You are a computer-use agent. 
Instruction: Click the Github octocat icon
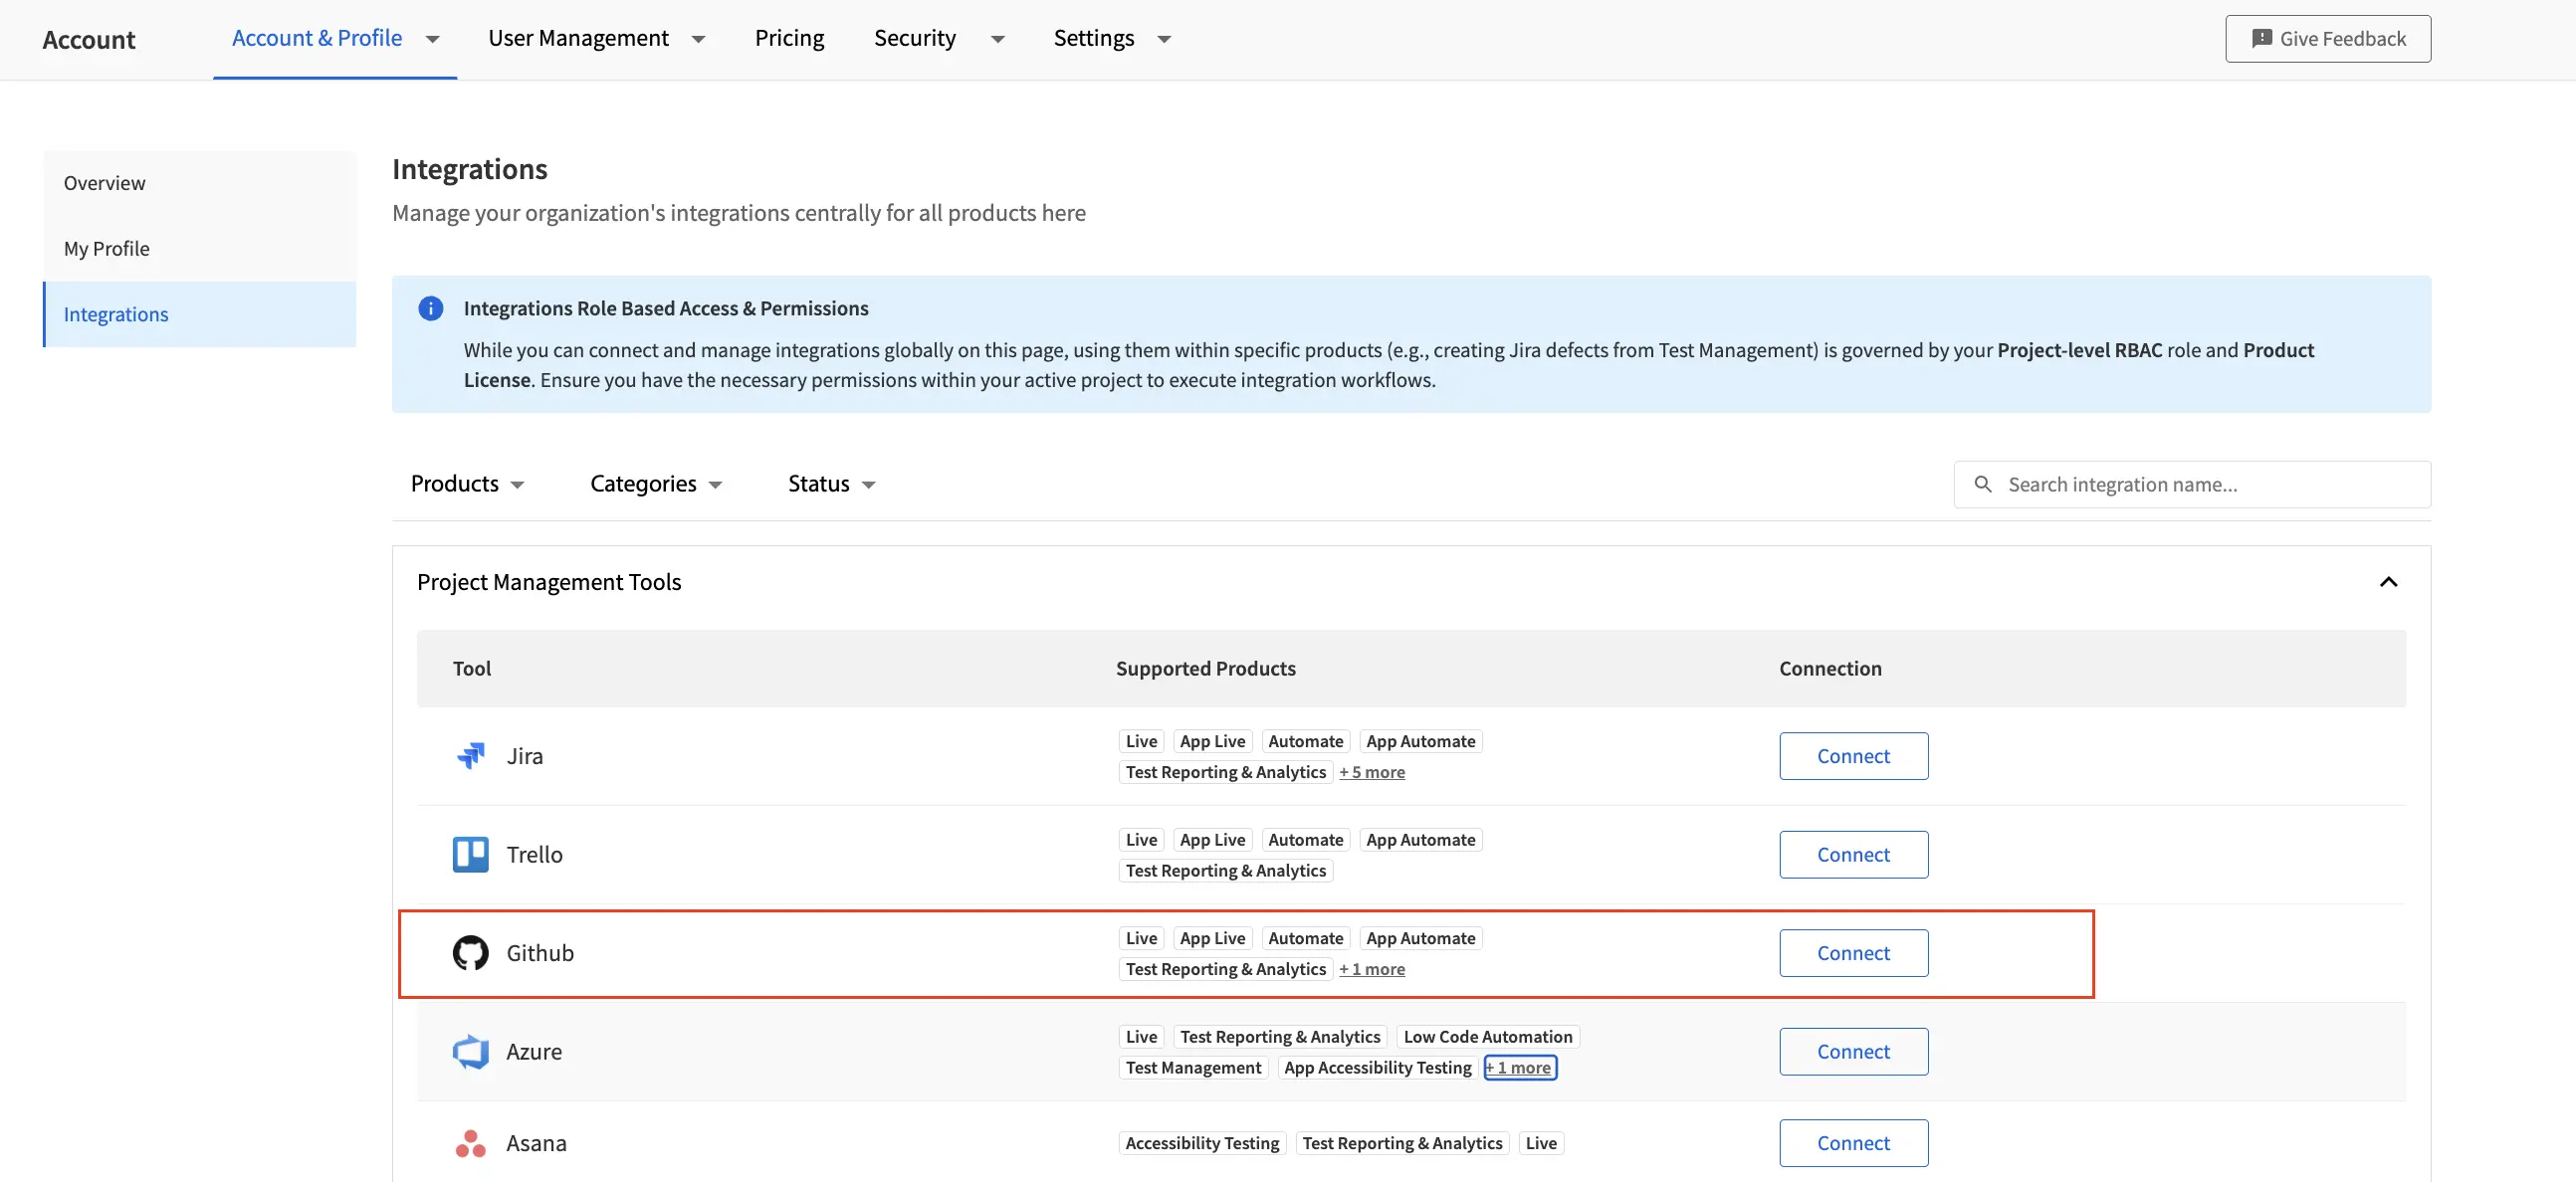pyautogui.click(x=470, y=952)
